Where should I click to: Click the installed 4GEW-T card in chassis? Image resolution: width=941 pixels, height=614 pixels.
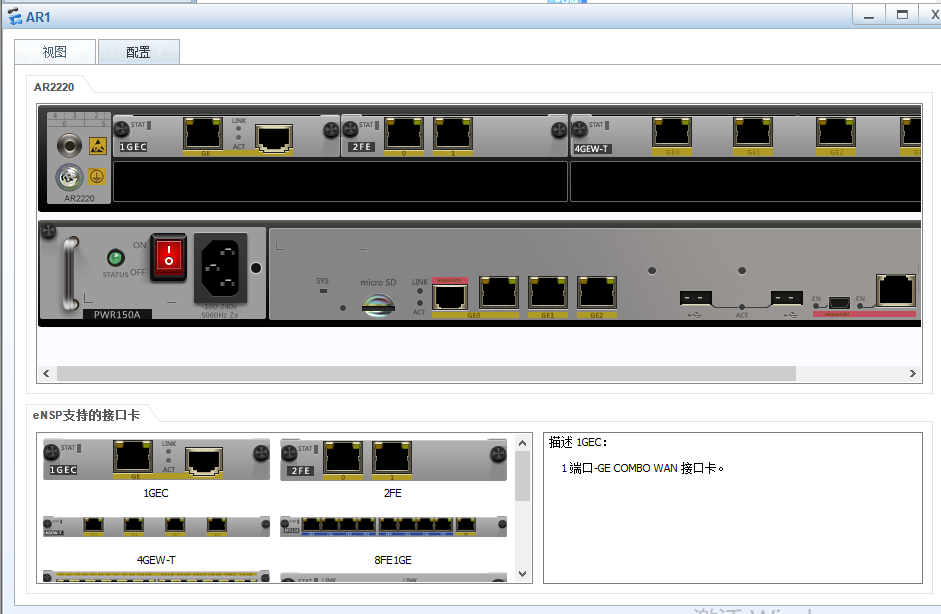pyautogui.click(x=745, y=136)
